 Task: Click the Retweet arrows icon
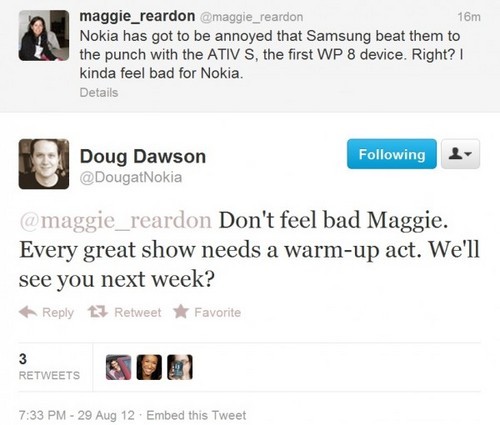[x=98, y=312]
